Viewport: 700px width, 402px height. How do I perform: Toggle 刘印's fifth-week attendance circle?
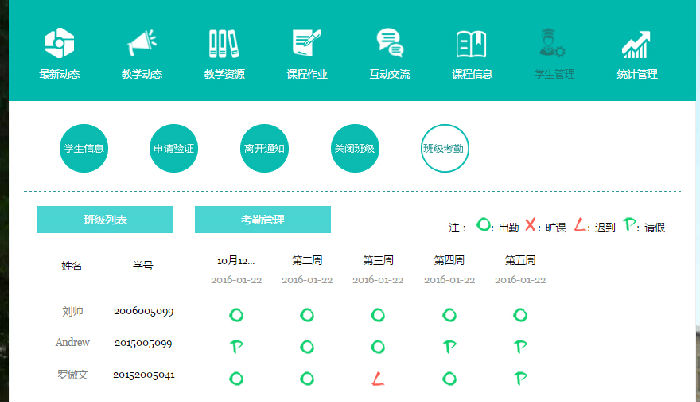click(x=519, y=315)
